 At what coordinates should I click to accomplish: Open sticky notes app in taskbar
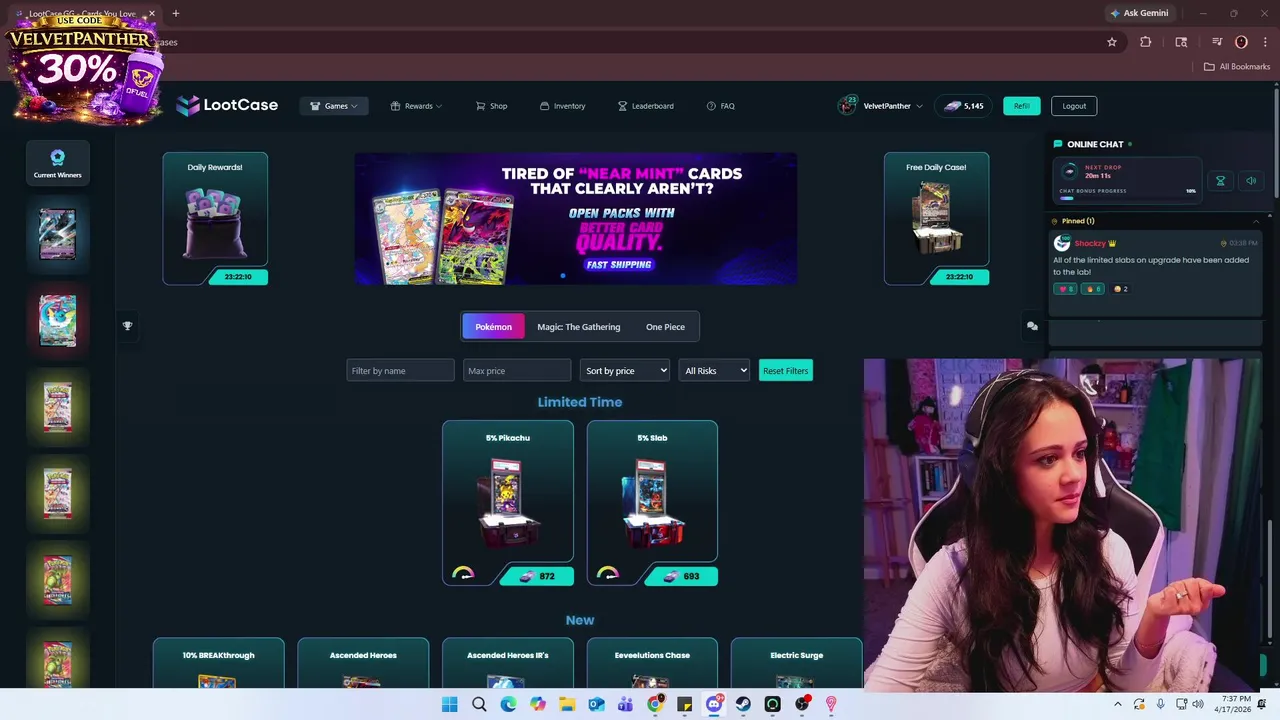point(685,704)
